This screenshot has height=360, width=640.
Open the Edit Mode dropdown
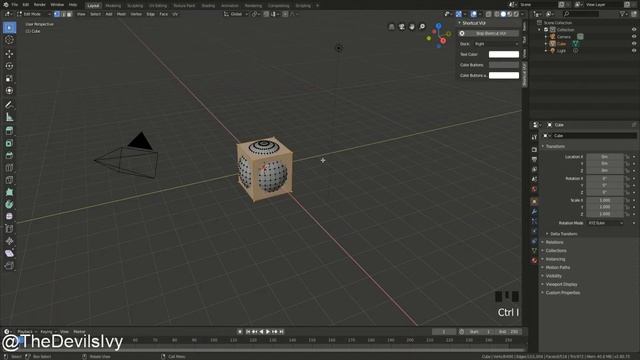pyautogui.click(x=33, y=14)
